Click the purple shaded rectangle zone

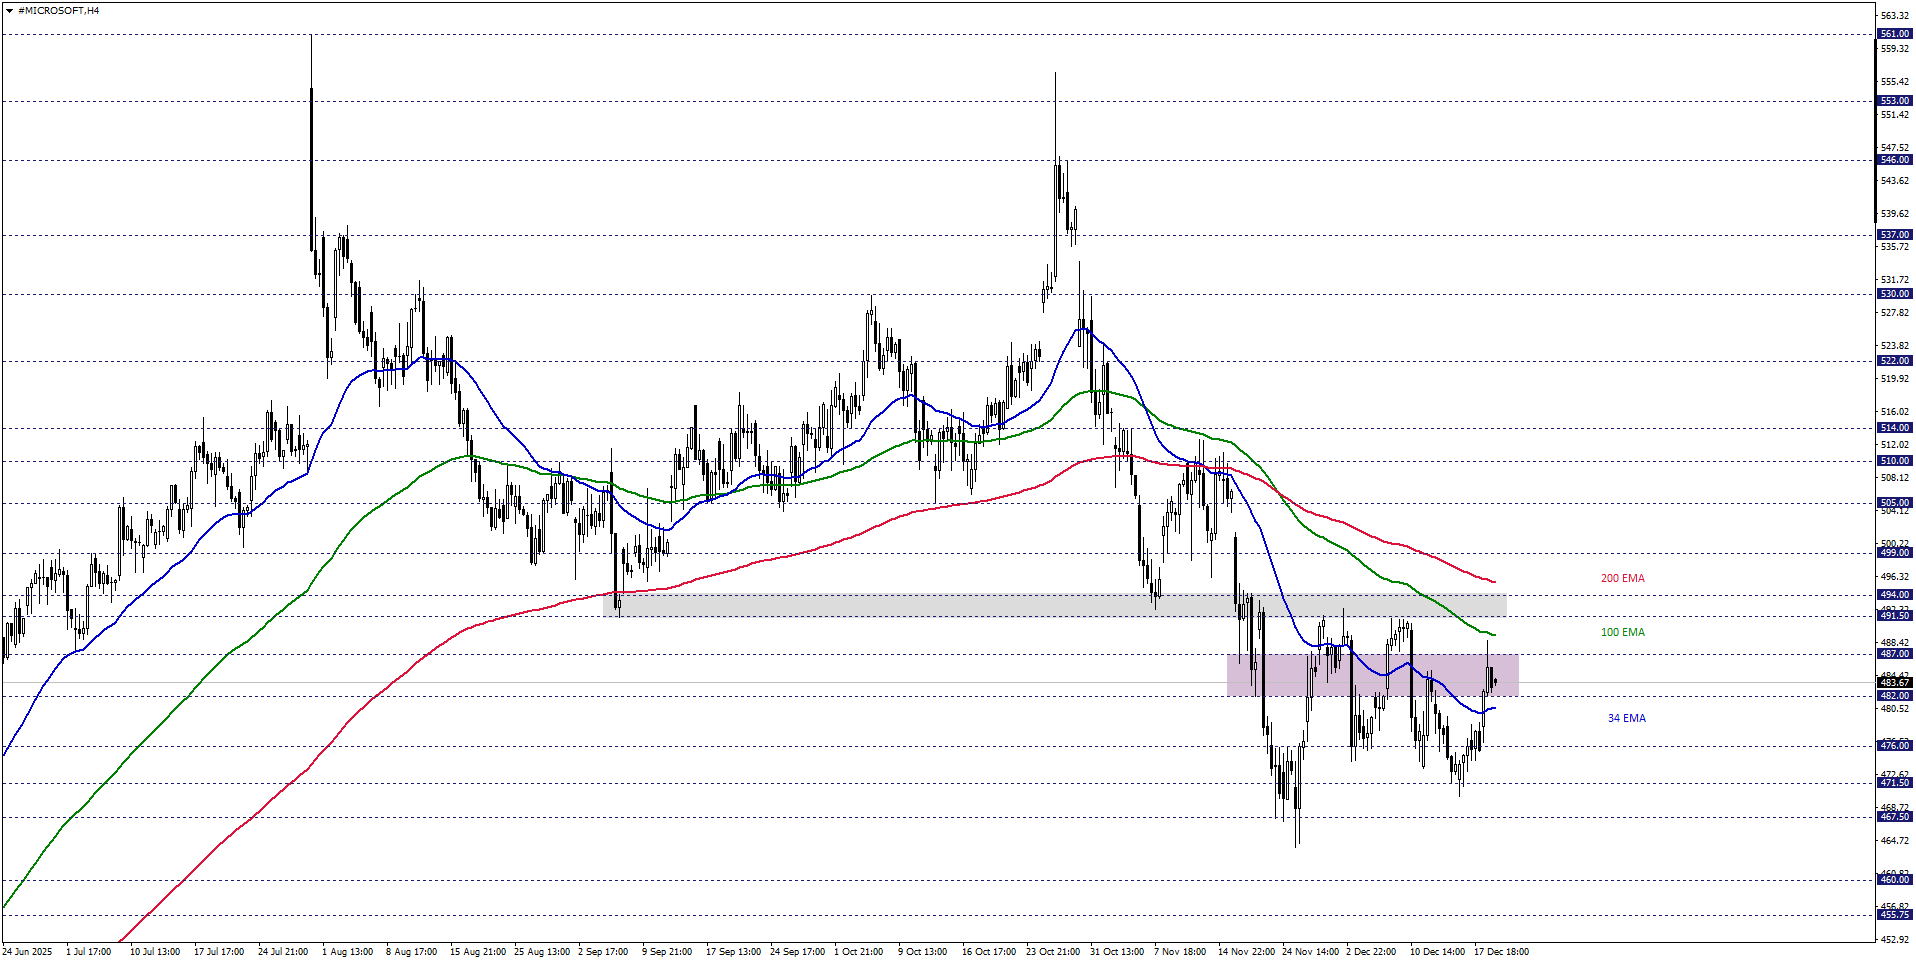point(1372,675)
